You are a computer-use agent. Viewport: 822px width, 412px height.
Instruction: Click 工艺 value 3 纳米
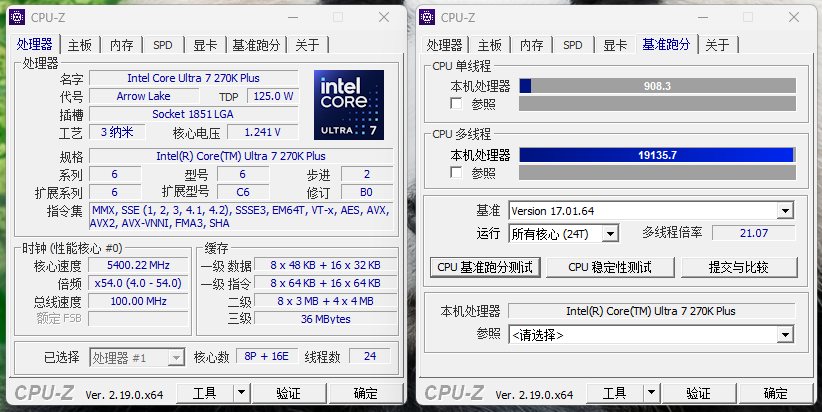117,132
